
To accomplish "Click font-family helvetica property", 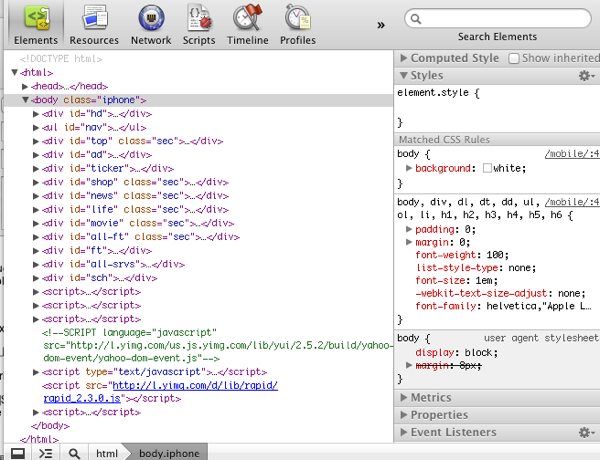I will click(503, 306).
